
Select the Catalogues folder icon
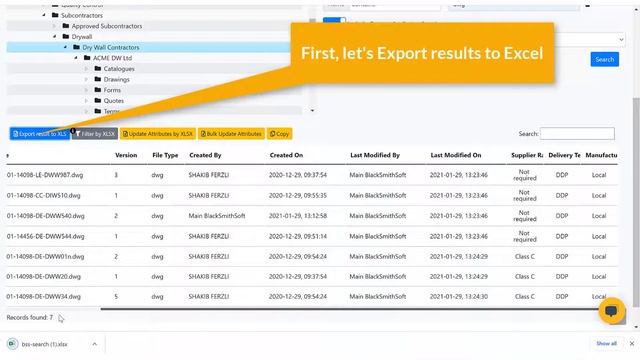(x=98, y=68)
